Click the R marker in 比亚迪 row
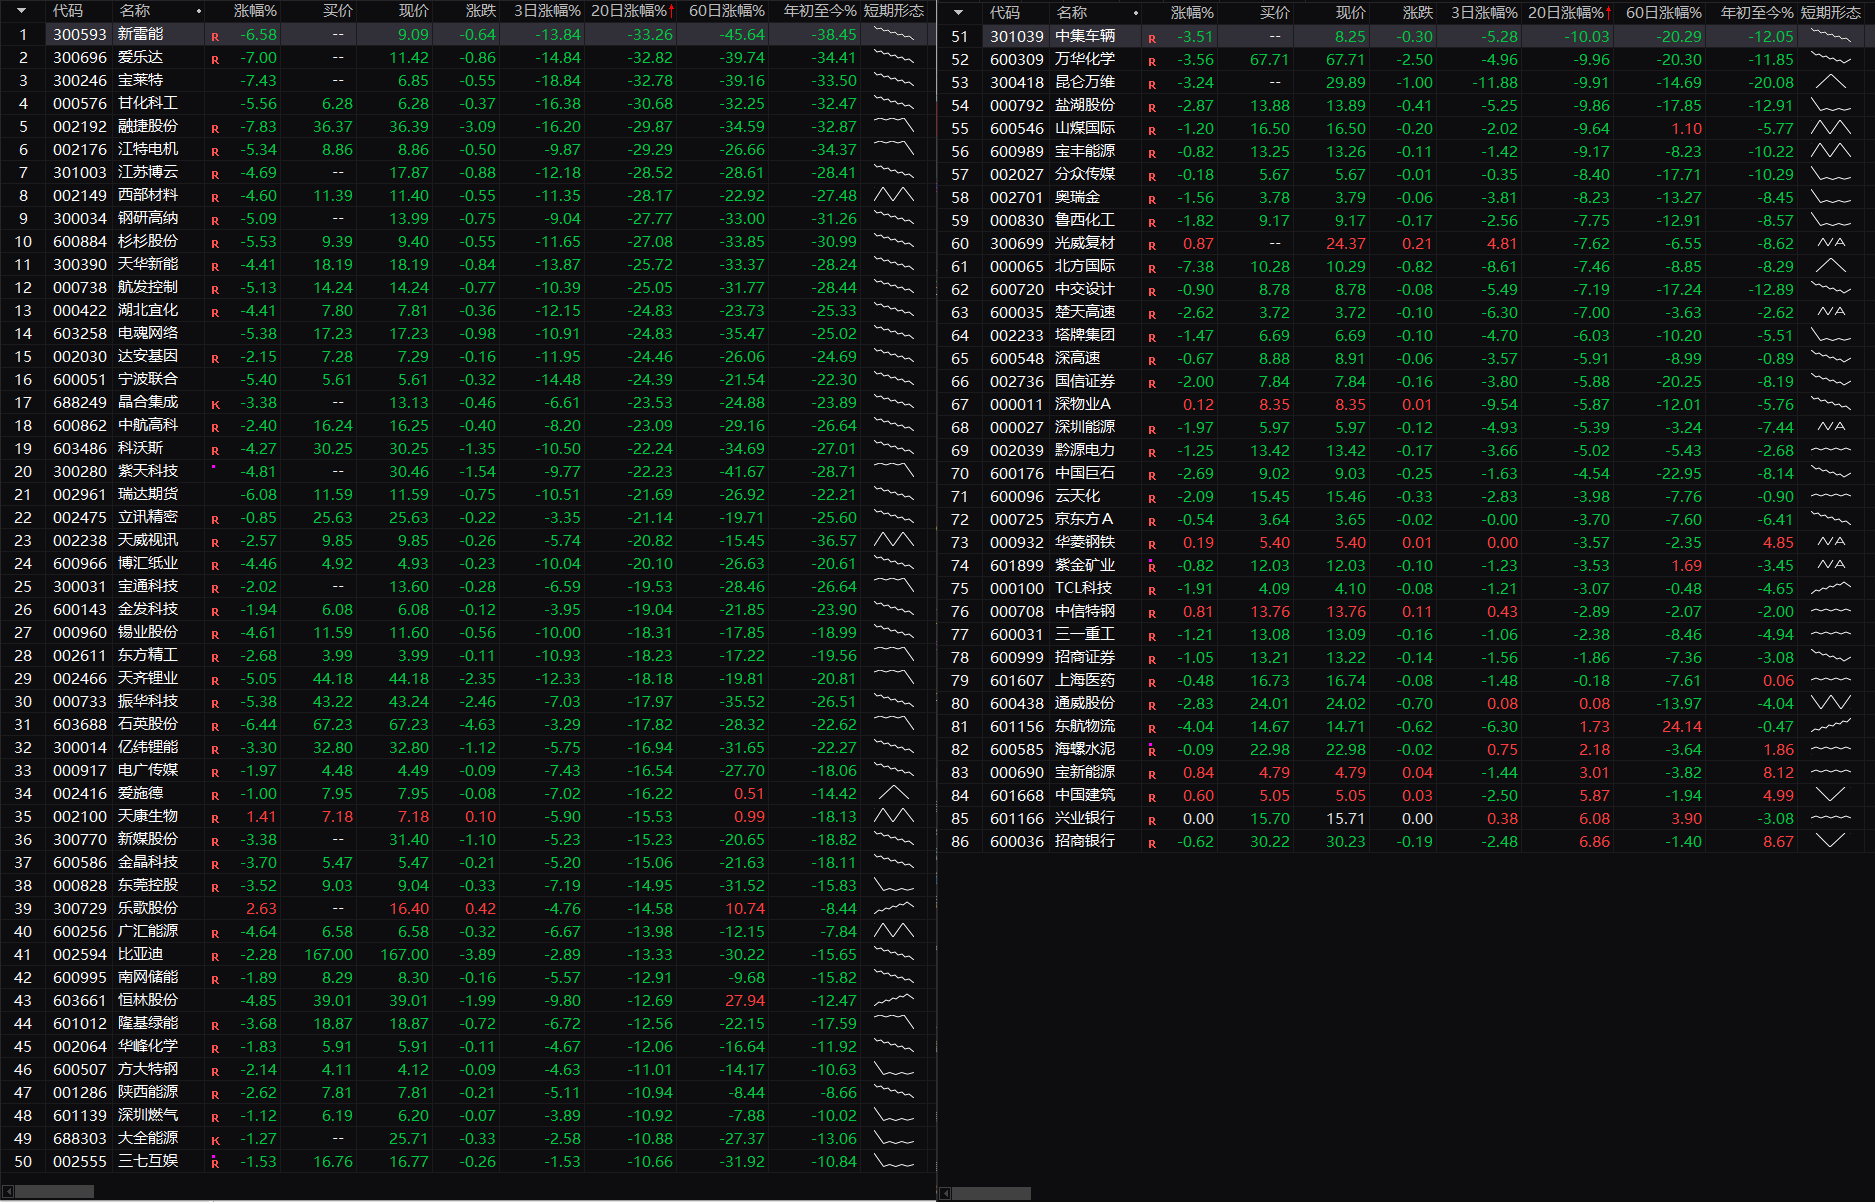The width and height of the screenshot is (1875, 1202). [x=215, y=957]
